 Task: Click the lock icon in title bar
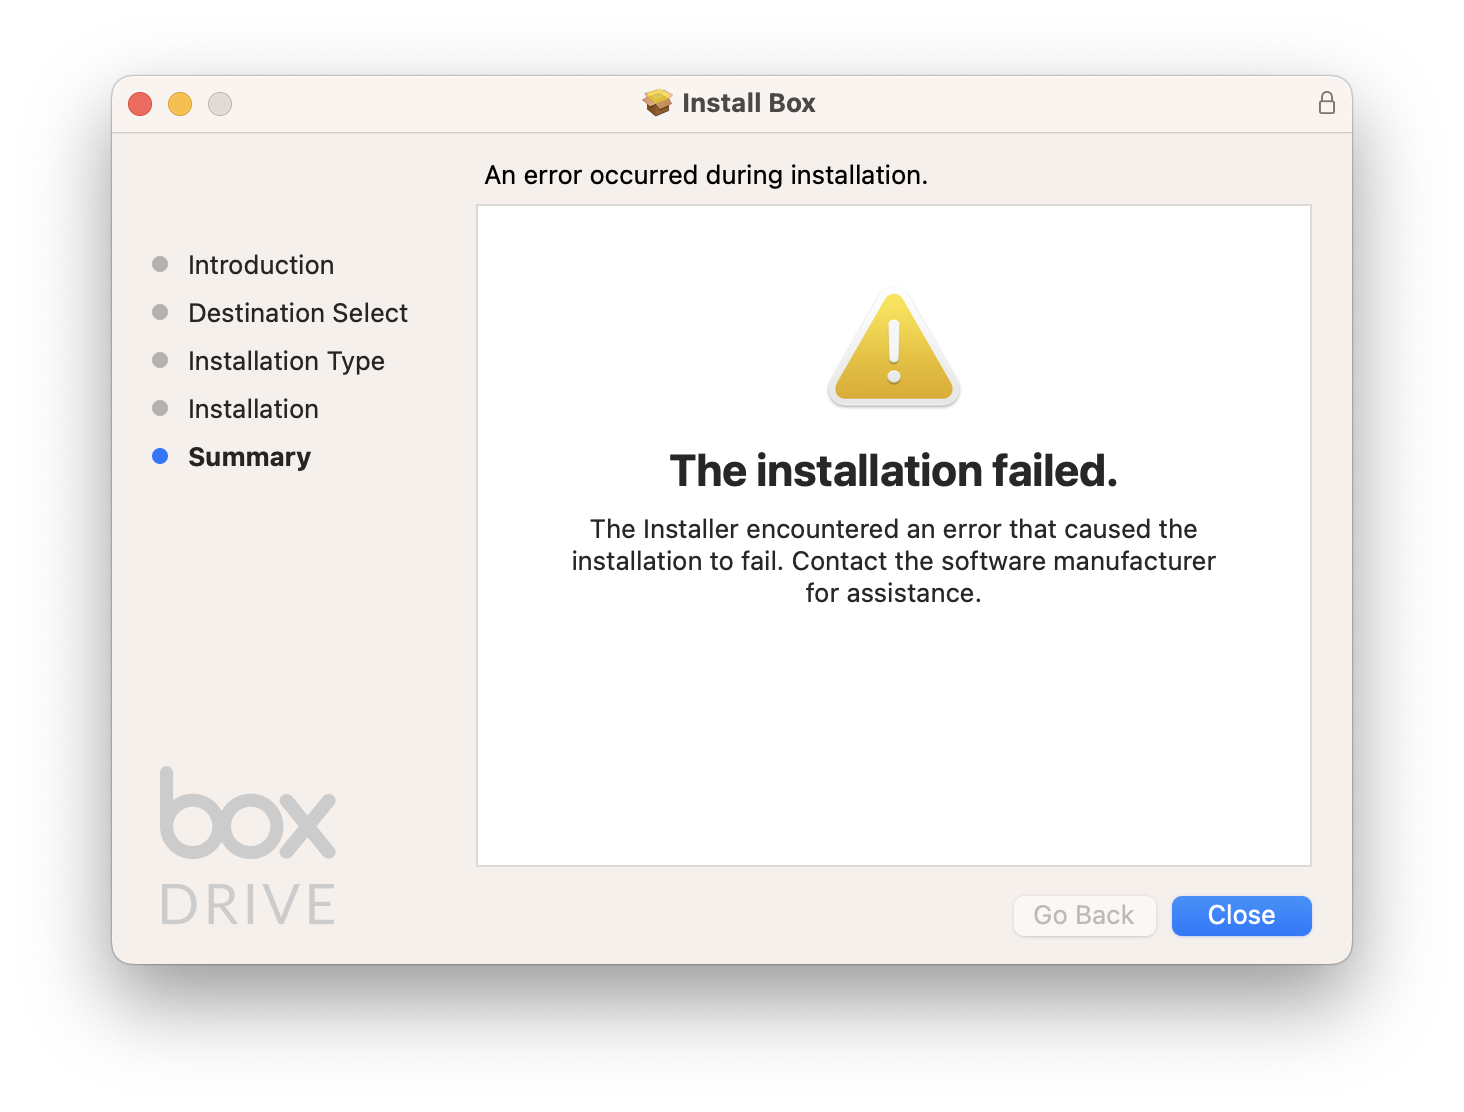1326,103
